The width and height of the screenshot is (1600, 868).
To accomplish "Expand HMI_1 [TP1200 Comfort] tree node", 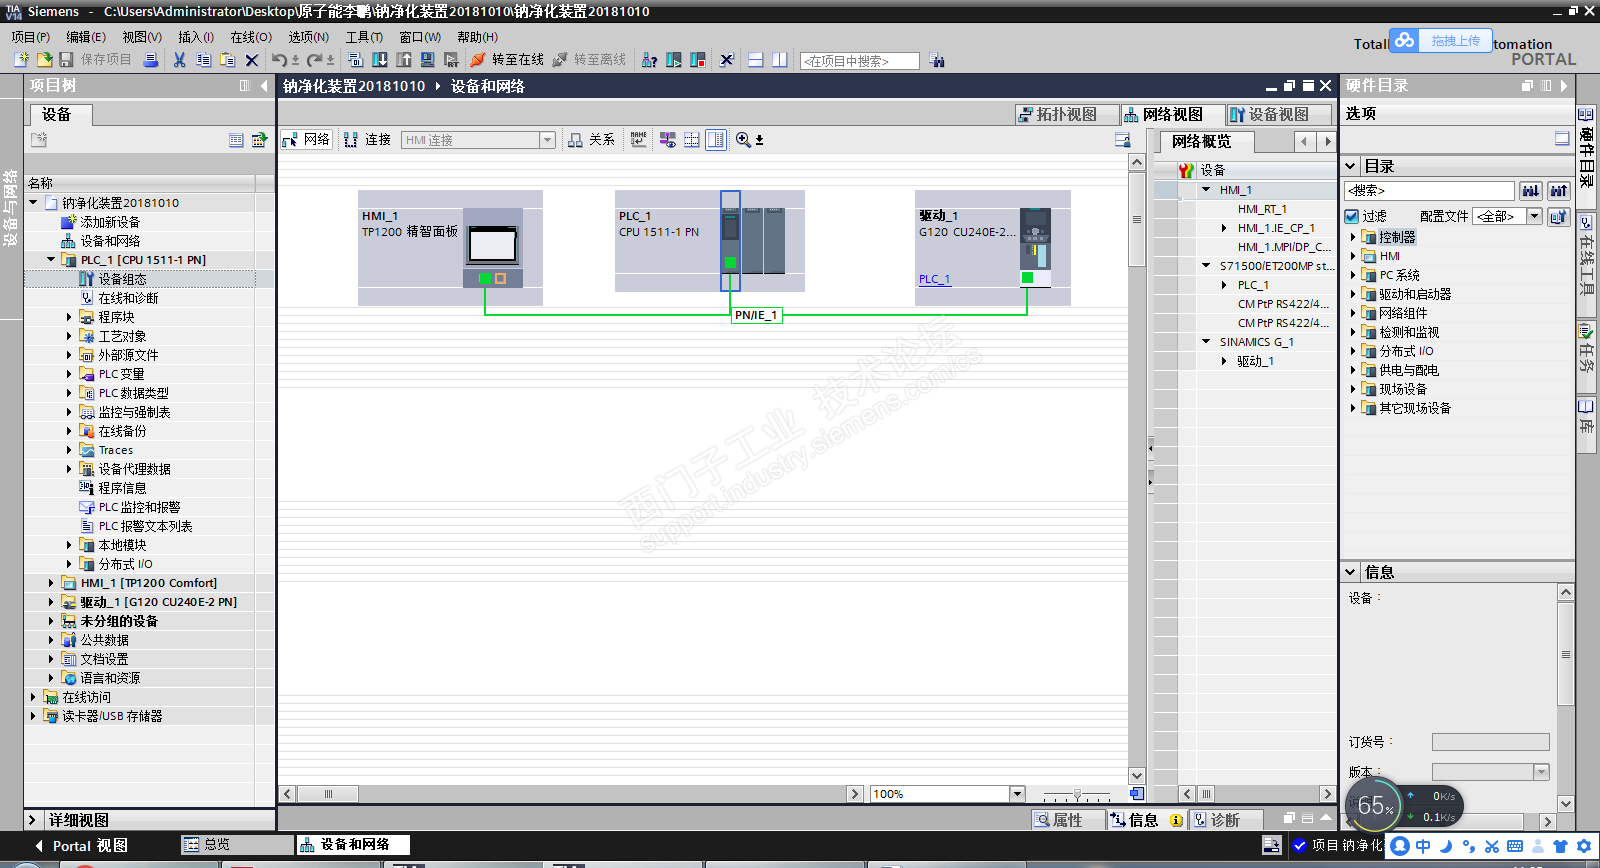I will [x=51, y=583].
